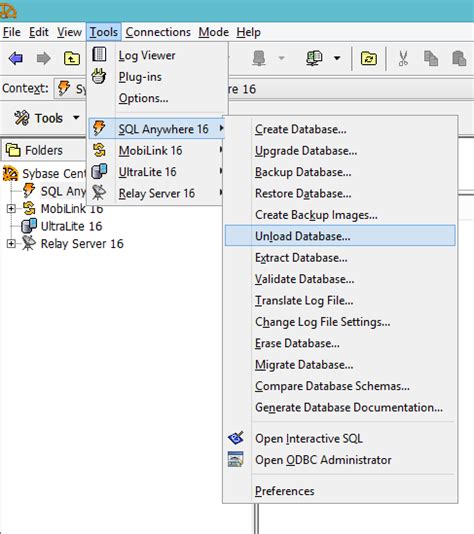This screenshot has height=534, width=474.
Task: Click the SQL Anywhere 16 lightning icon in menu
Action: tap(99, 128)
